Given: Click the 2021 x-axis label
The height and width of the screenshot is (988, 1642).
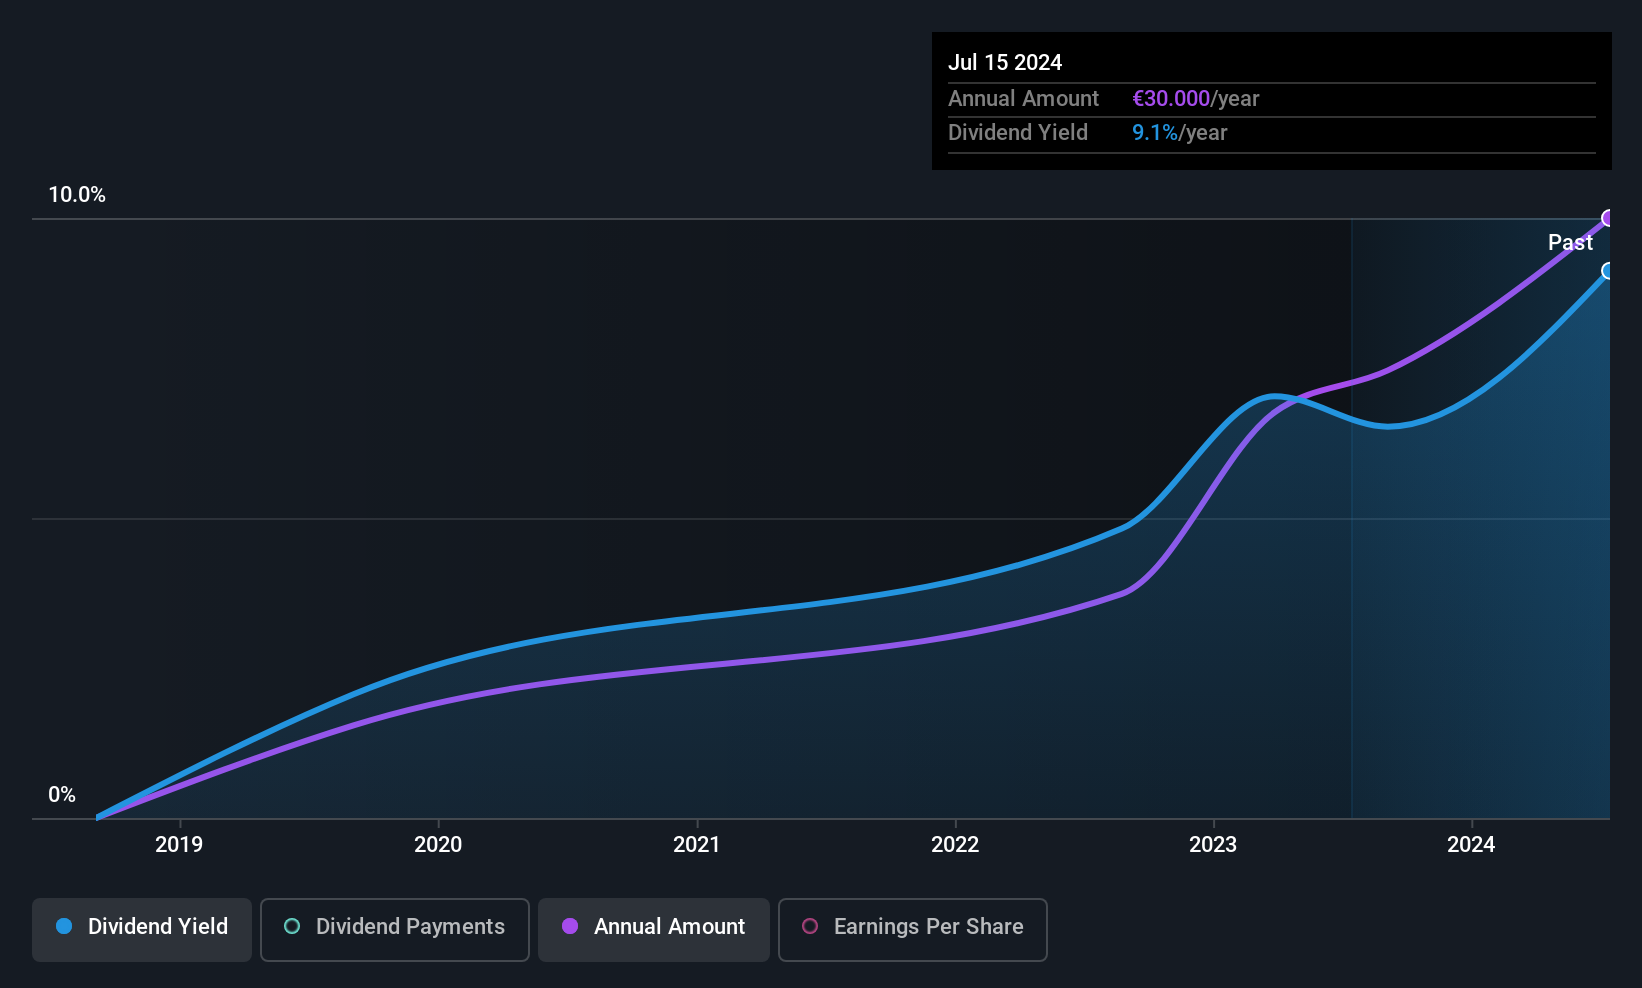Looking at the screenshot, I should 697,845.
